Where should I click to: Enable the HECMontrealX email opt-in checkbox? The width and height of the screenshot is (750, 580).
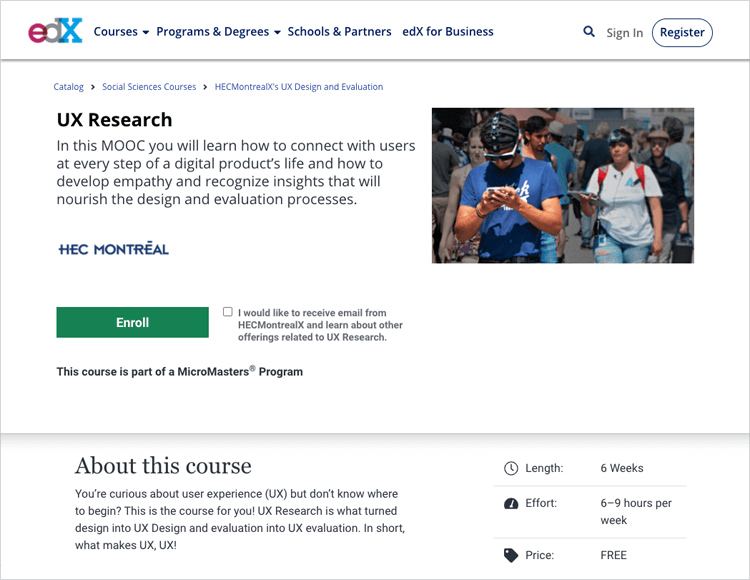pyautogui.click(x=228, y=312)
